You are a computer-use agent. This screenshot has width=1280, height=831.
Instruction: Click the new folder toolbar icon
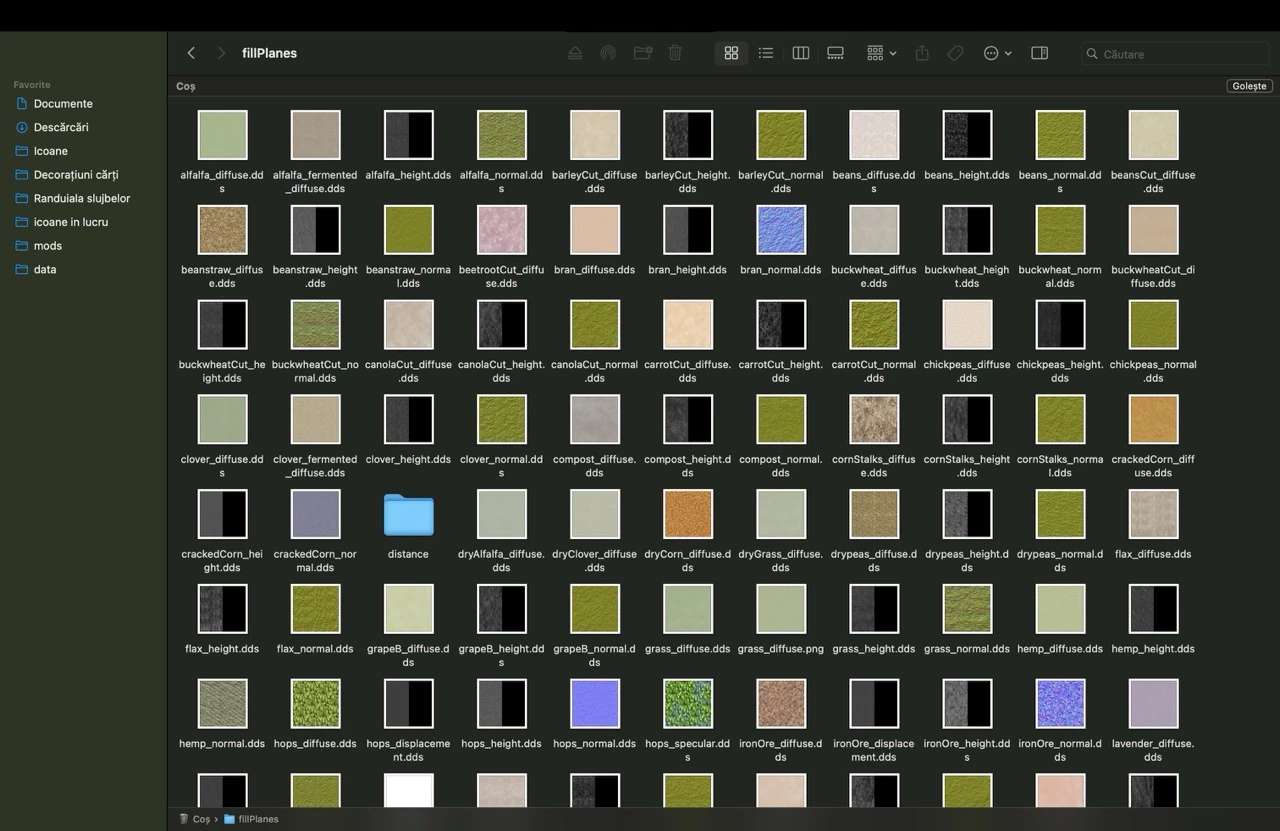point(643,53)
